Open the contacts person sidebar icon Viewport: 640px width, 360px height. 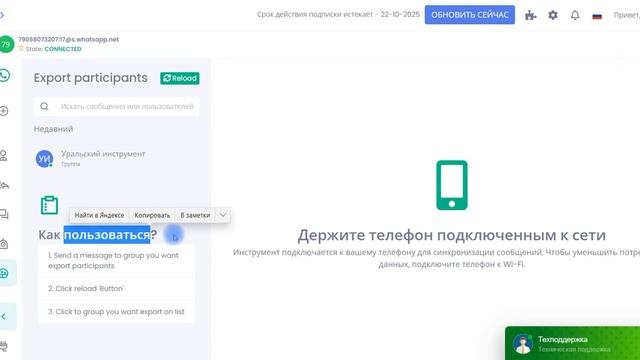pos(3,156)
